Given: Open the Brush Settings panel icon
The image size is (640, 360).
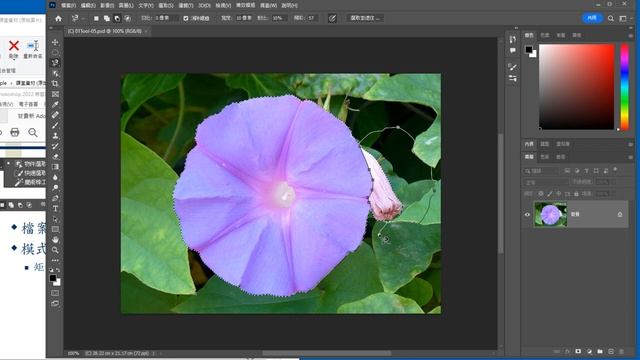Looking at the screenshot, I should point(513,67).
